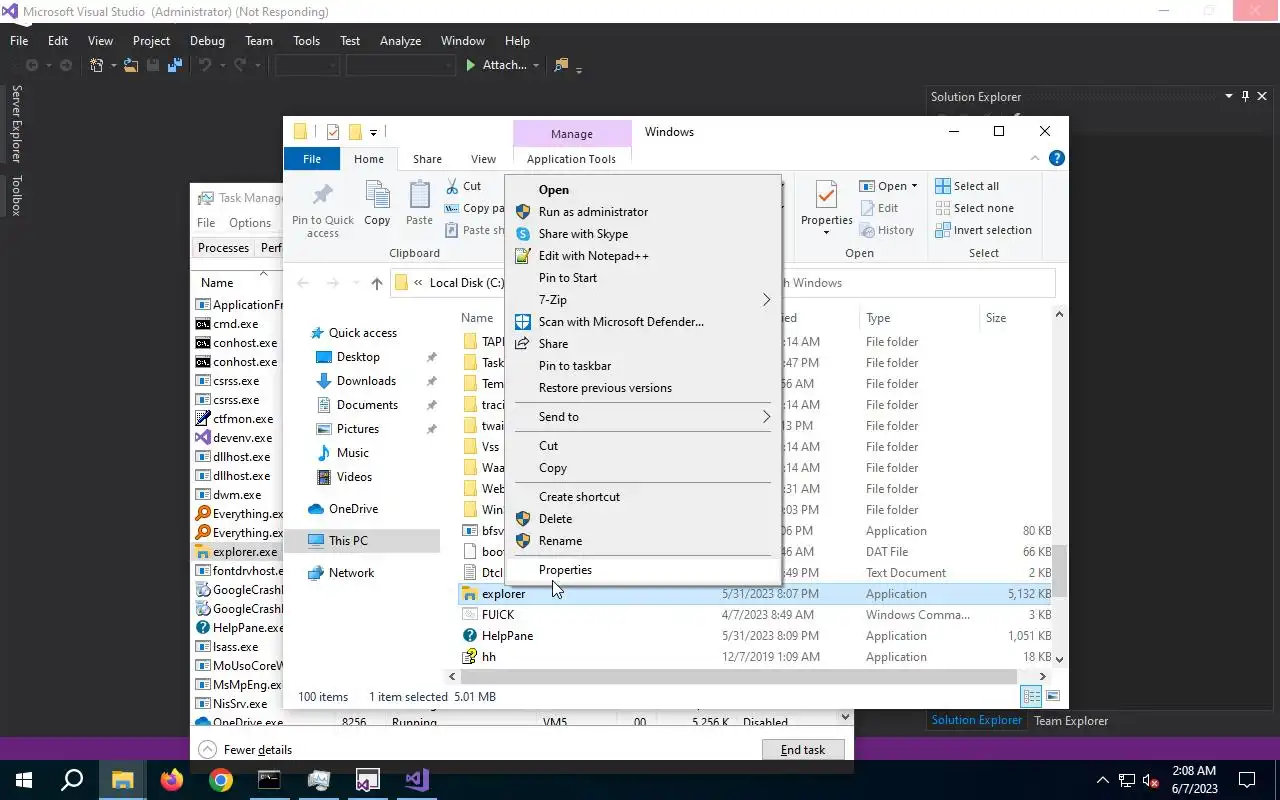Pin the Solution Explorer panel
Image resolution: width=1280 pixels, height=800 pixels.
pyautogui.click(x=1245, y=96)
